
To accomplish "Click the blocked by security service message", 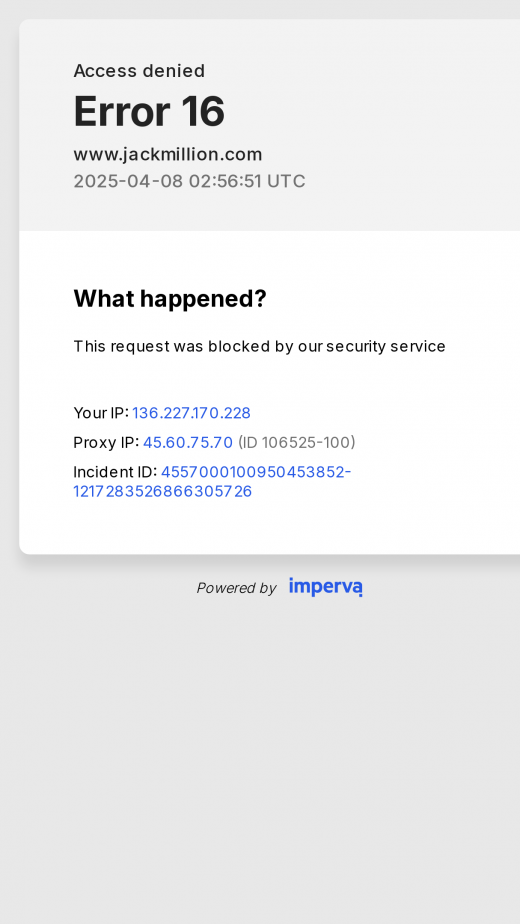I will click(x=259, y=346).
